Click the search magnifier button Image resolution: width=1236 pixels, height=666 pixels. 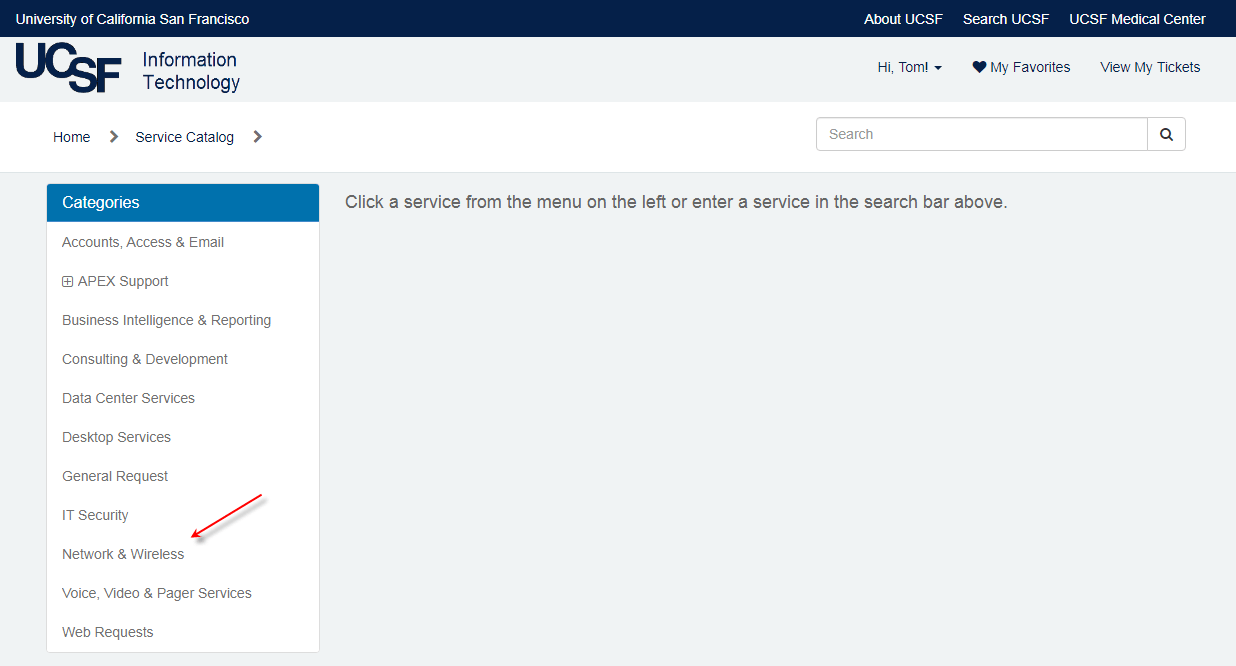tap(1166, 134)
